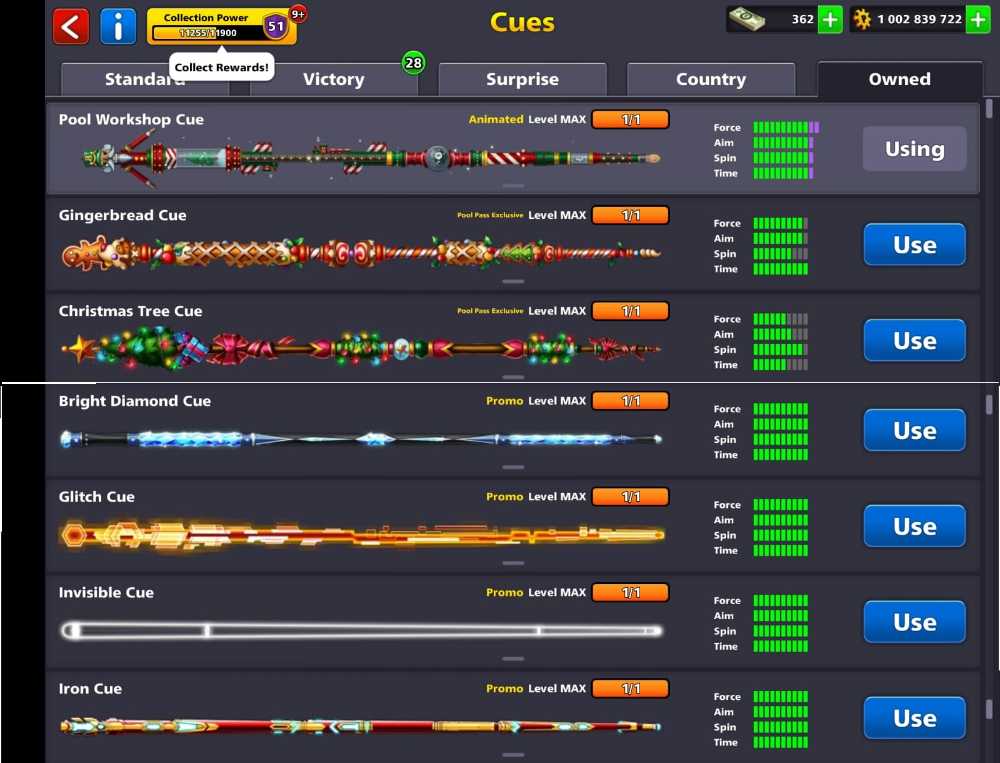
Task: Tap the red back arrow icon
Action: 71,26
